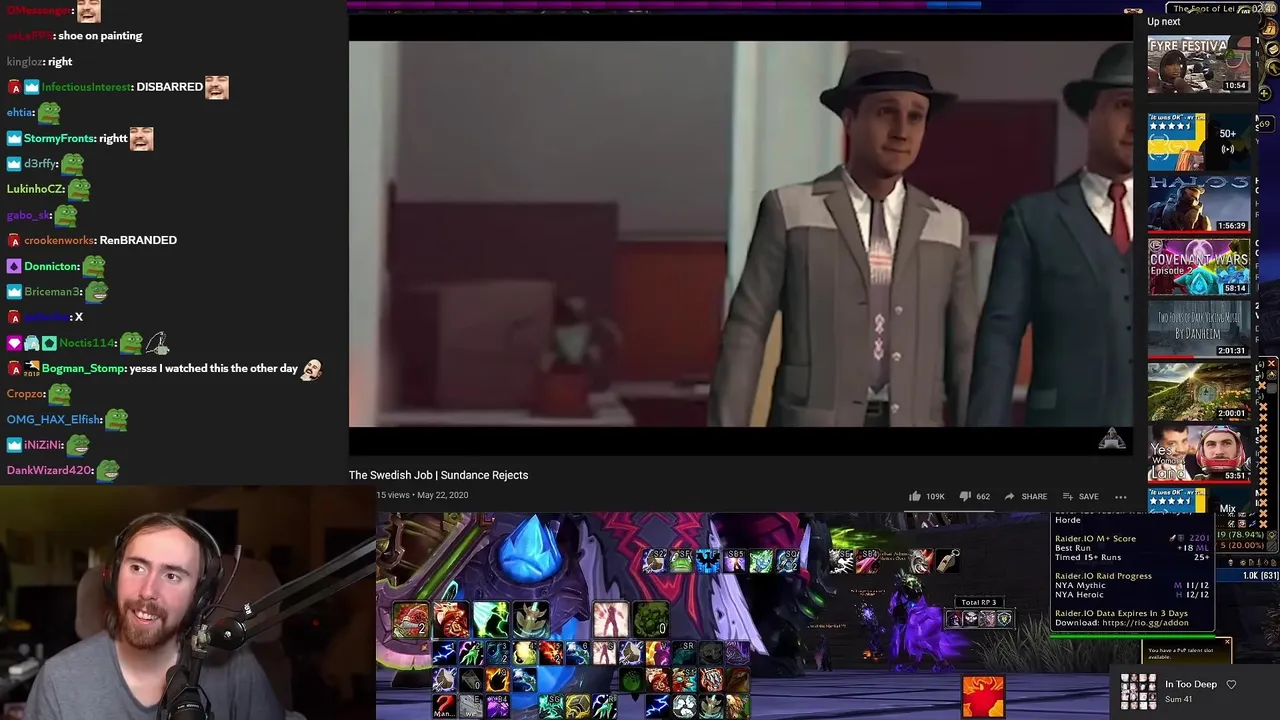Click chat username Bogman_Stomp
The height and width of the screenshot is (720, 1280).
(84, 368)
